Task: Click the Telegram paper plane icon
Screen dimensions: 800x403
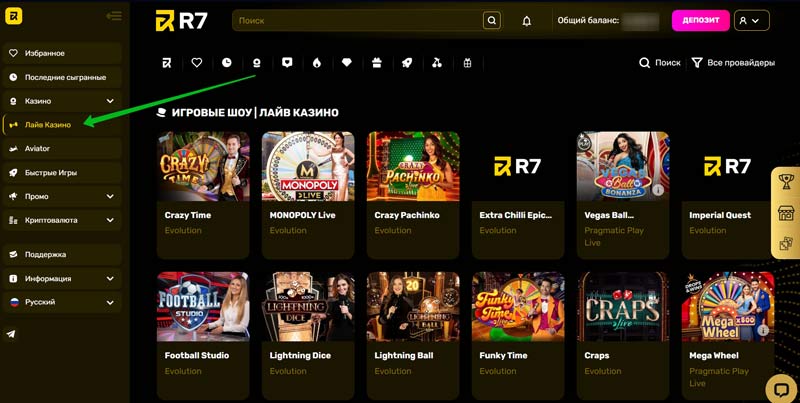Action: (12, 335)
